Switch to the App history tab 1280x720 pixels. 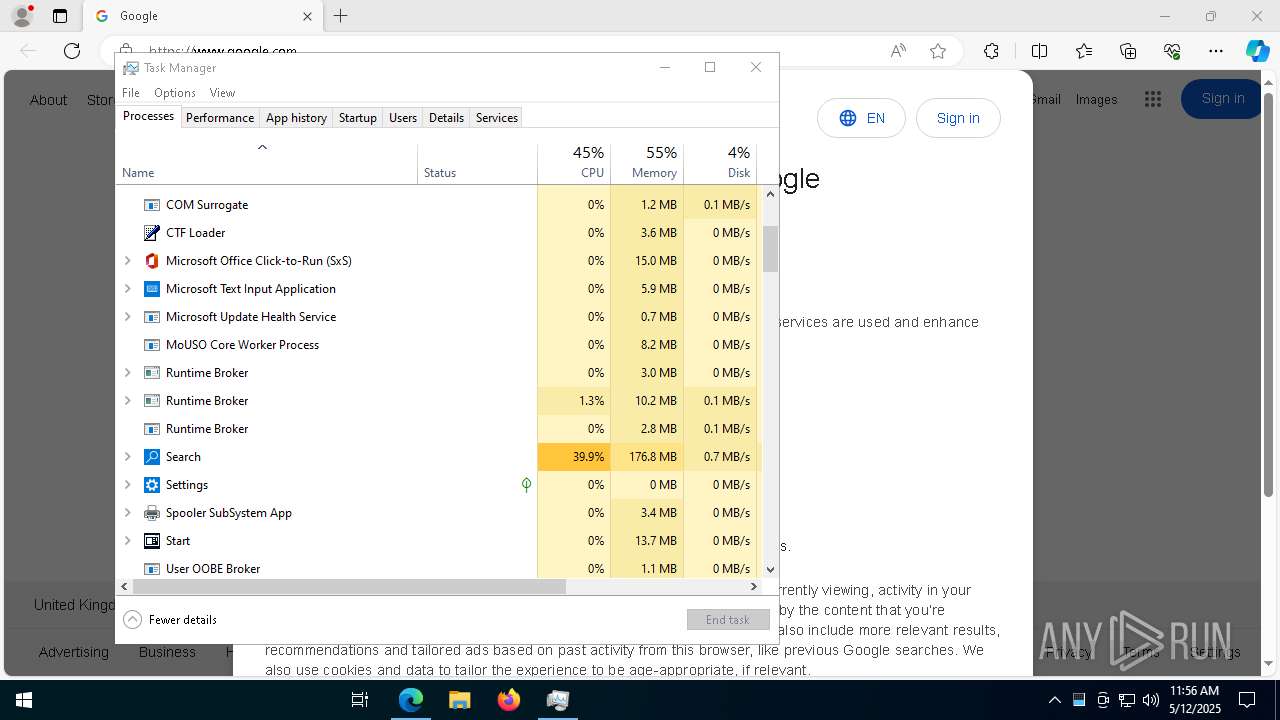point(296,118)
